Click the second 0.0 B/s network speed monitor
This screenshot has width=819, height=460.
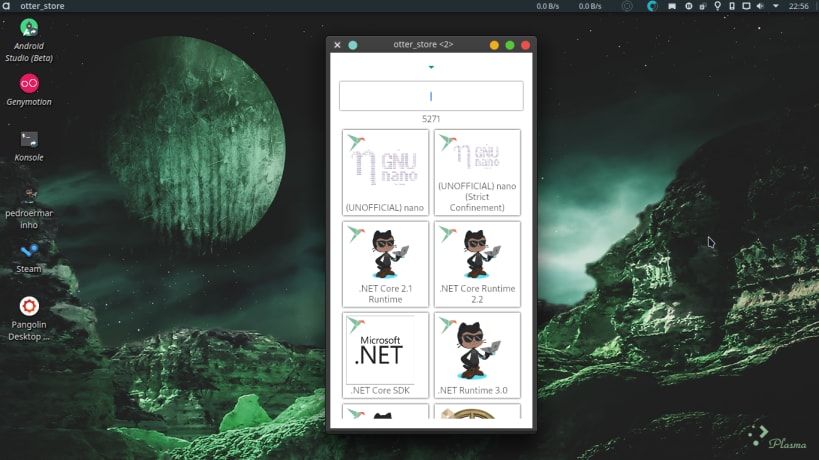(590, 6)
